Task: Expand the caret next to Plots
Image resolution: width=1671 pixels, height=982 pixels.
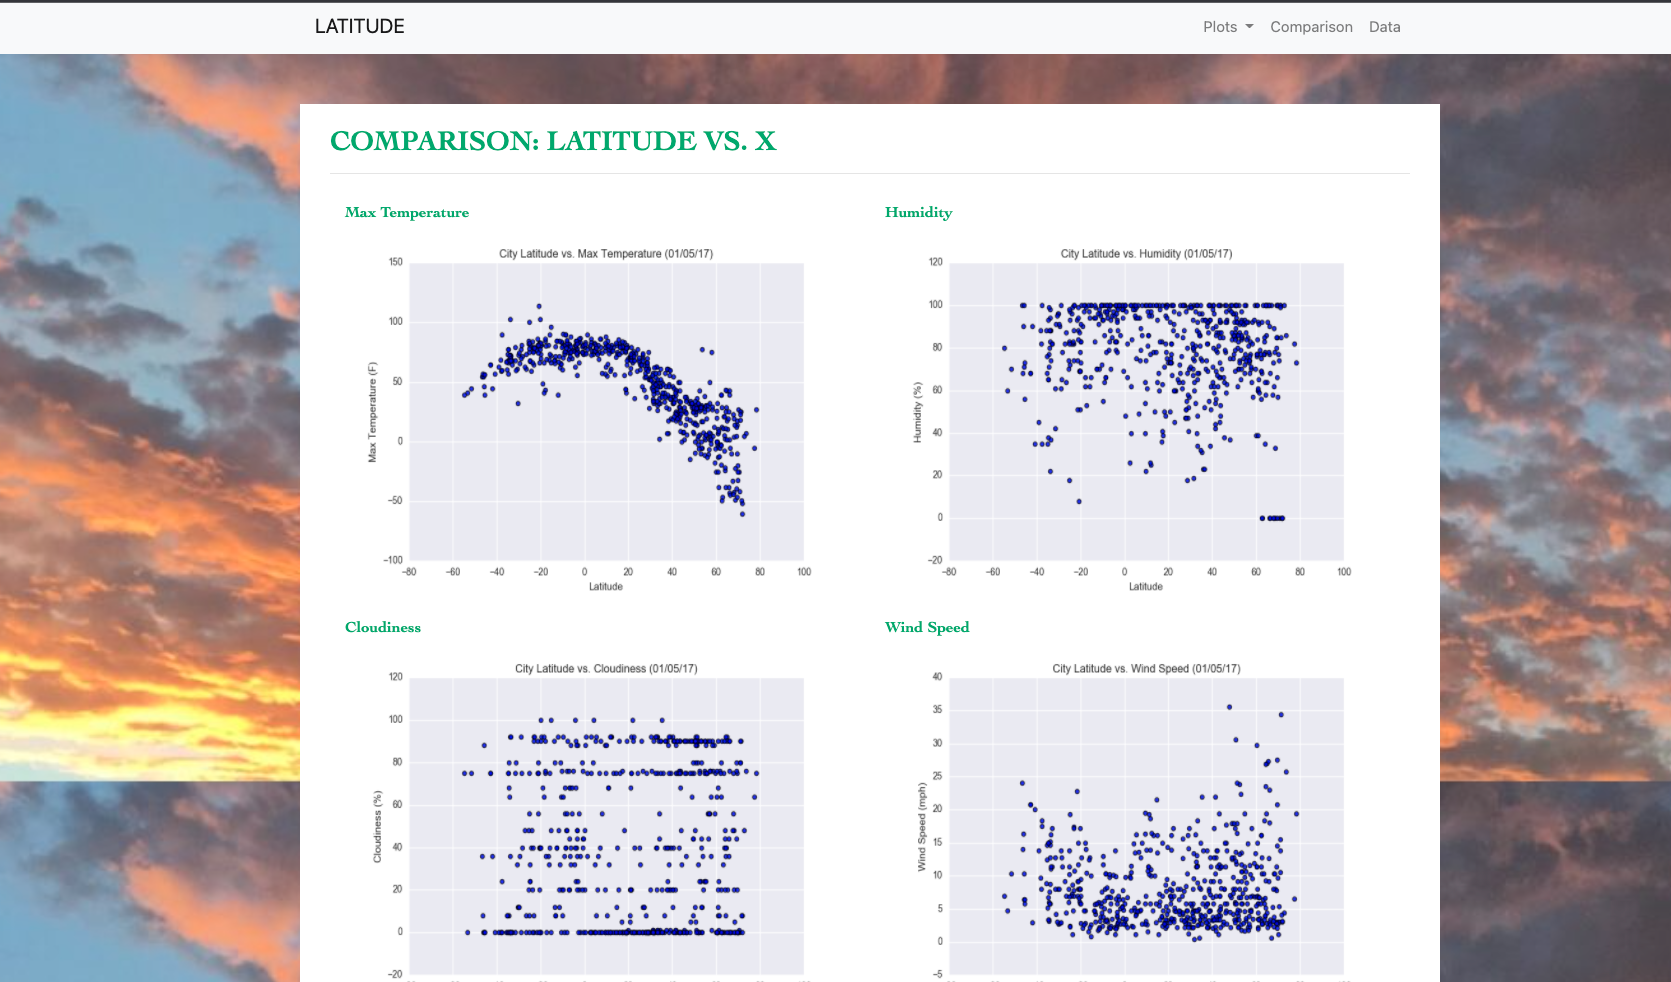Action: (1248, 27)
